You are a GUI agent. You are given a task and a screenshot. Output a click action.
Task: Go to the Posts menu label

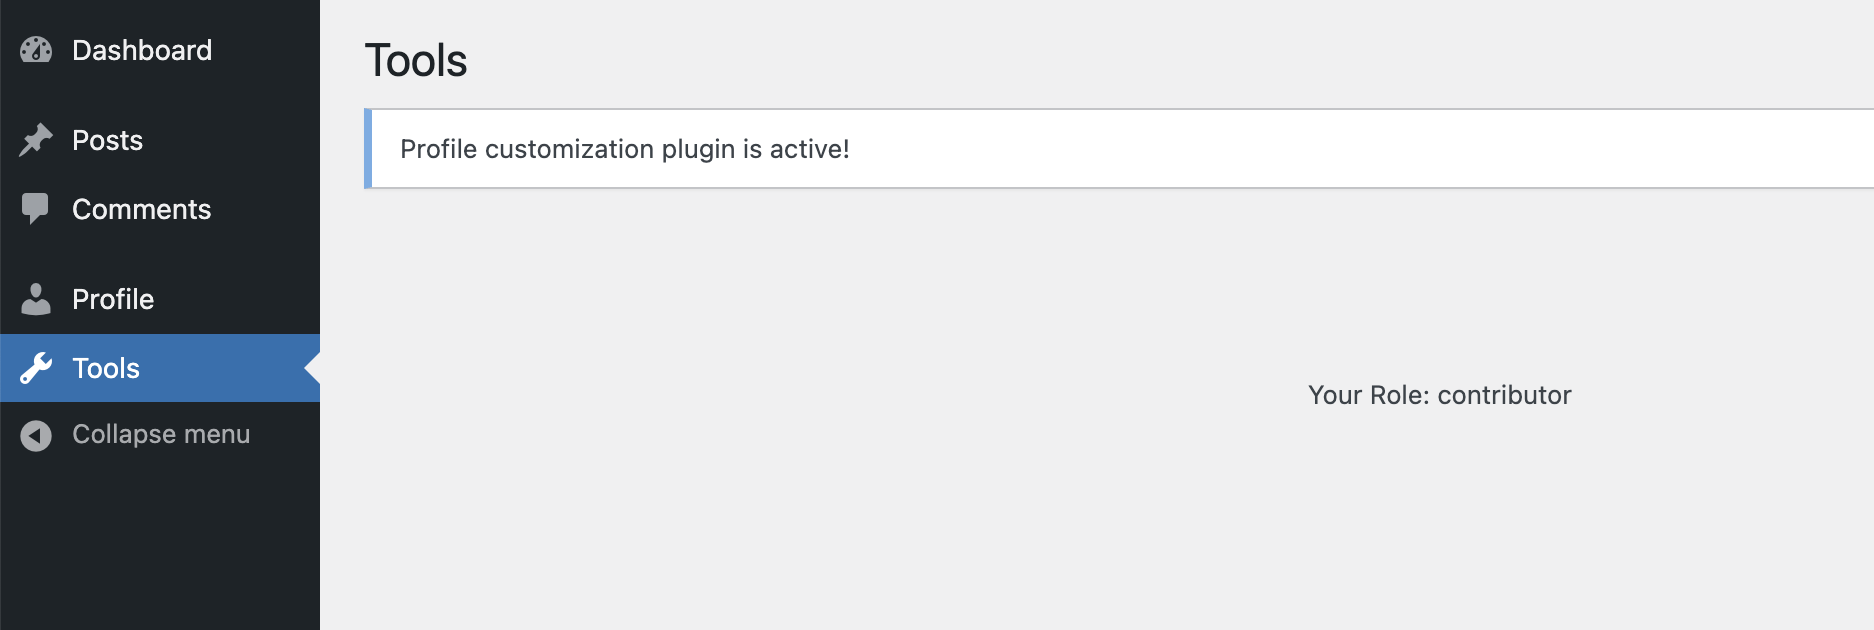click(x=107, y=140)
